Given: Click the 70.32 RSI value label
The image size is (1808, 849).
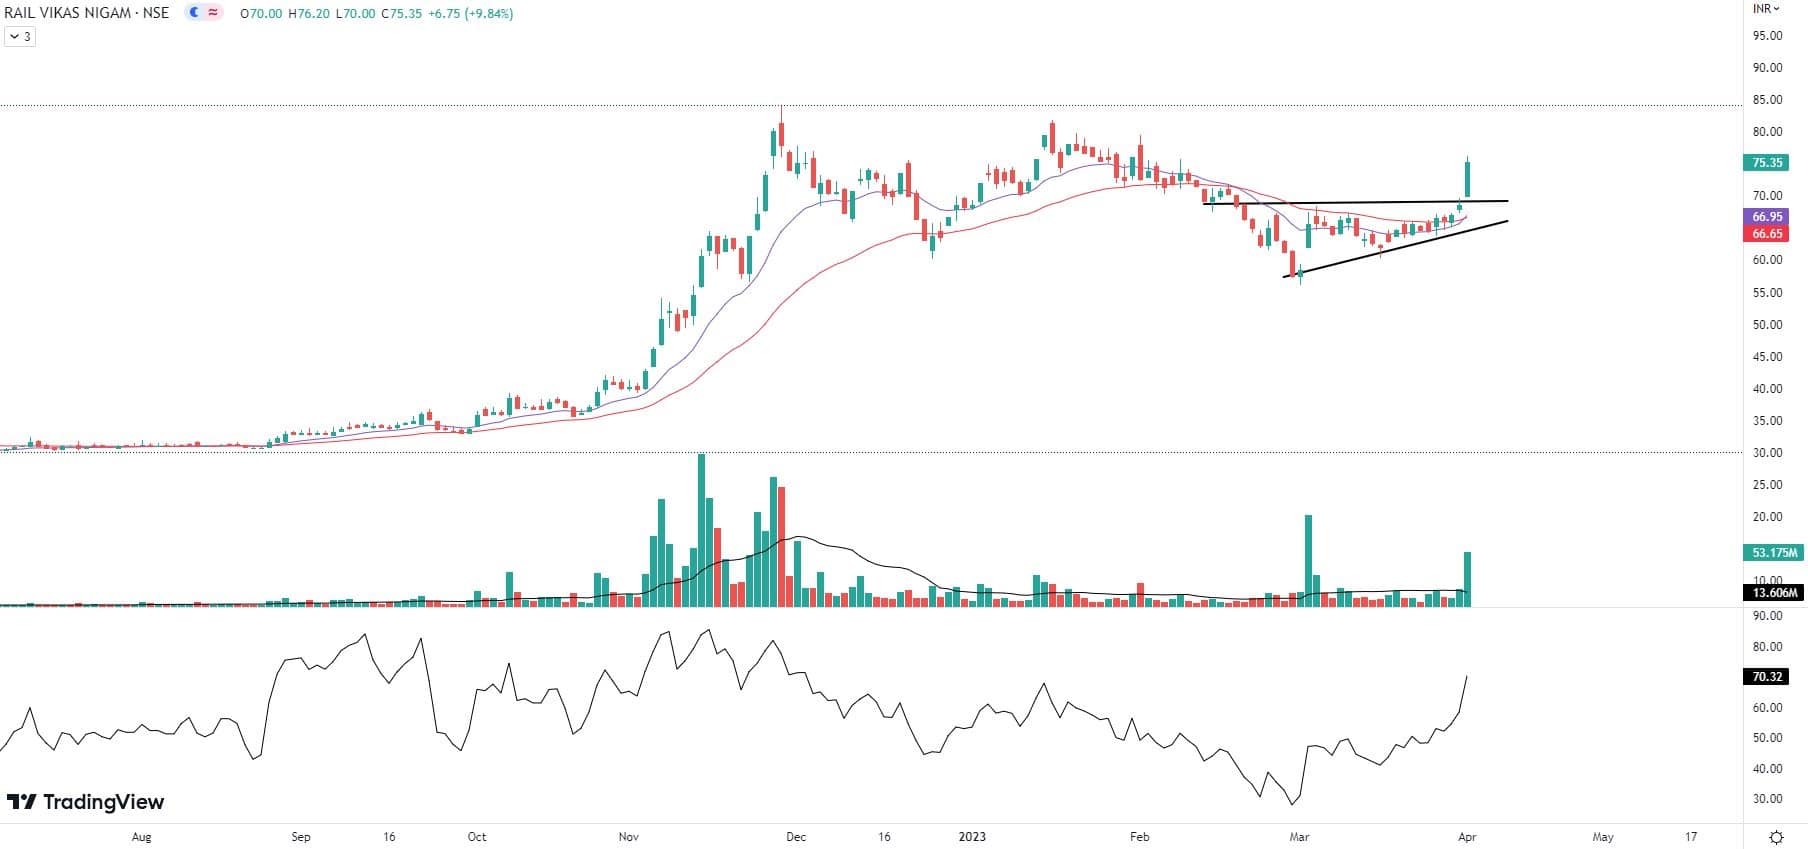Looking at the screenshot, I should pos(1767,677).
